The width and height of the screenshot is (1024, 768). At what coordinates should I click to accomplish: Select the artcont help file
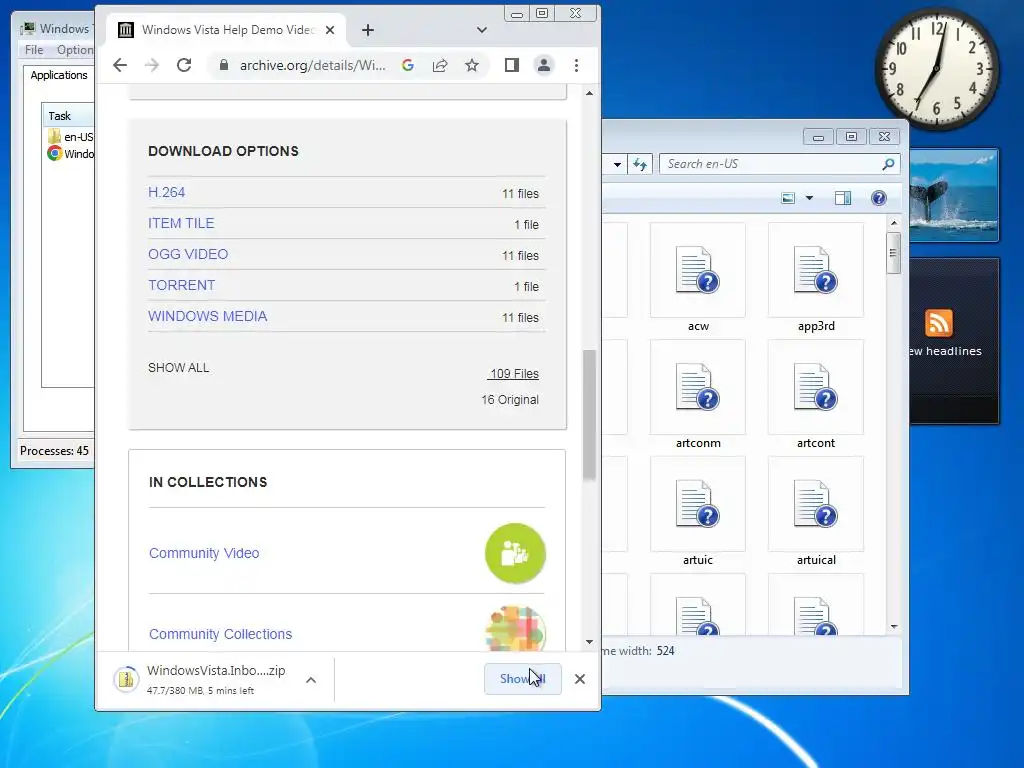pyautogui.click(x=816, y=394)
